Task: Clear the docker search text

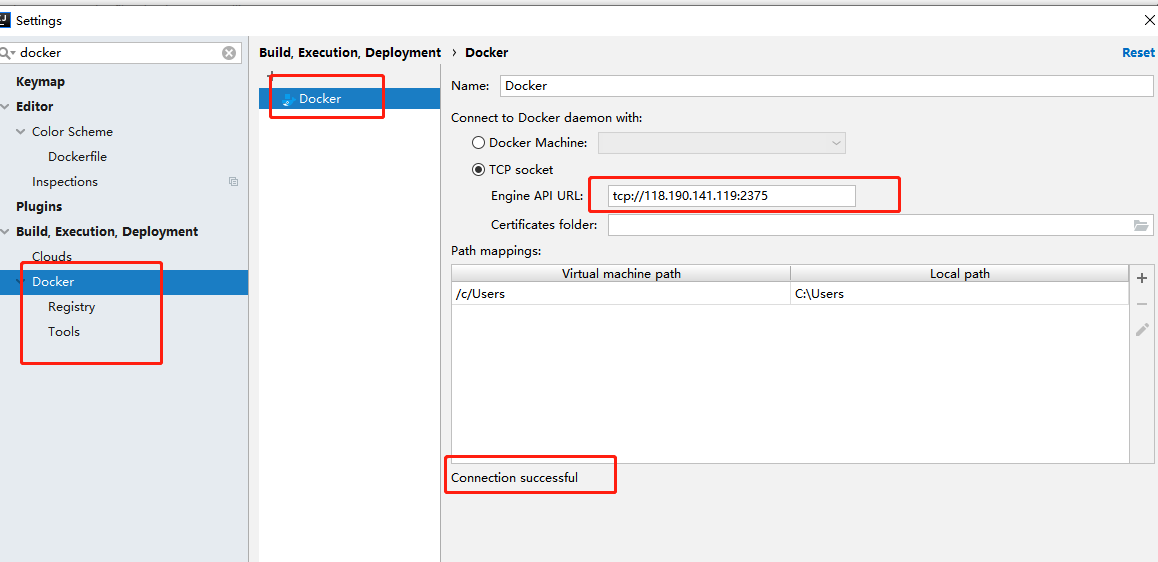Action: (229, 52)
